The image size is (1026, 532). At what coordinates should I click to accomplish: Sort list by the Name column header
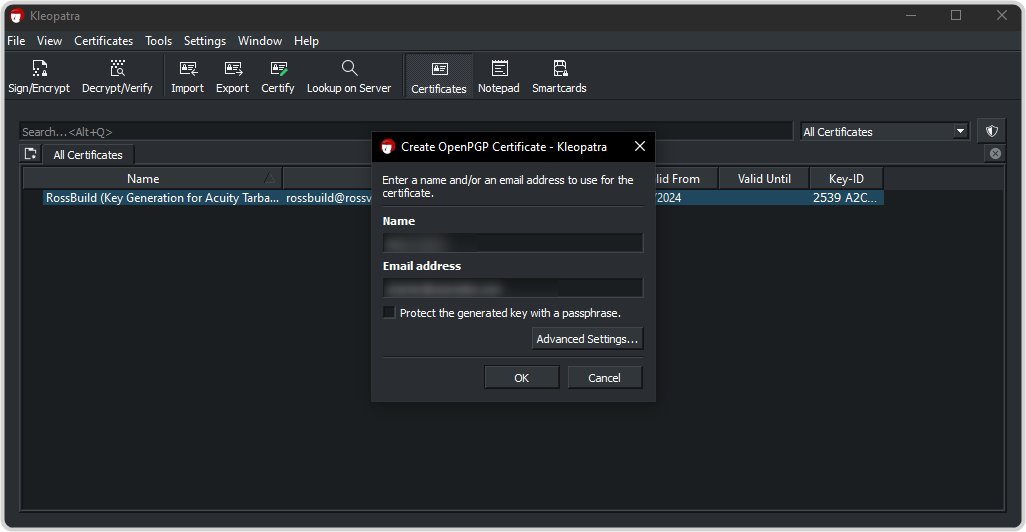[x=143, y=179]
